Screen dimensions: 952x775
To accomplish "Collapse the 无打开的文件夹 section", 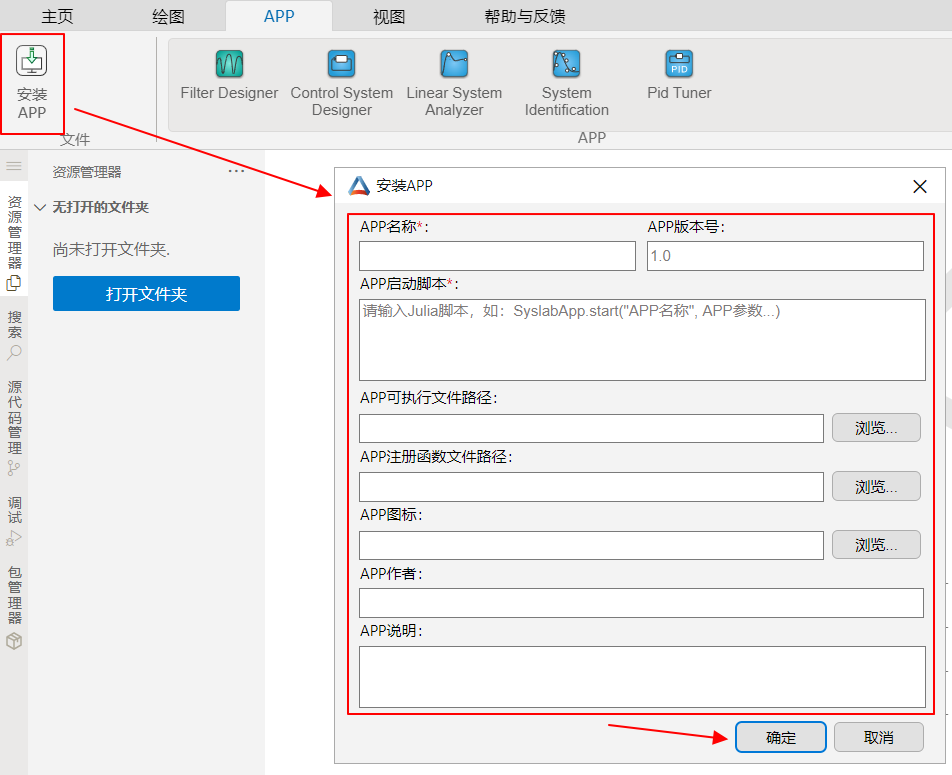I will coord(39,207).
